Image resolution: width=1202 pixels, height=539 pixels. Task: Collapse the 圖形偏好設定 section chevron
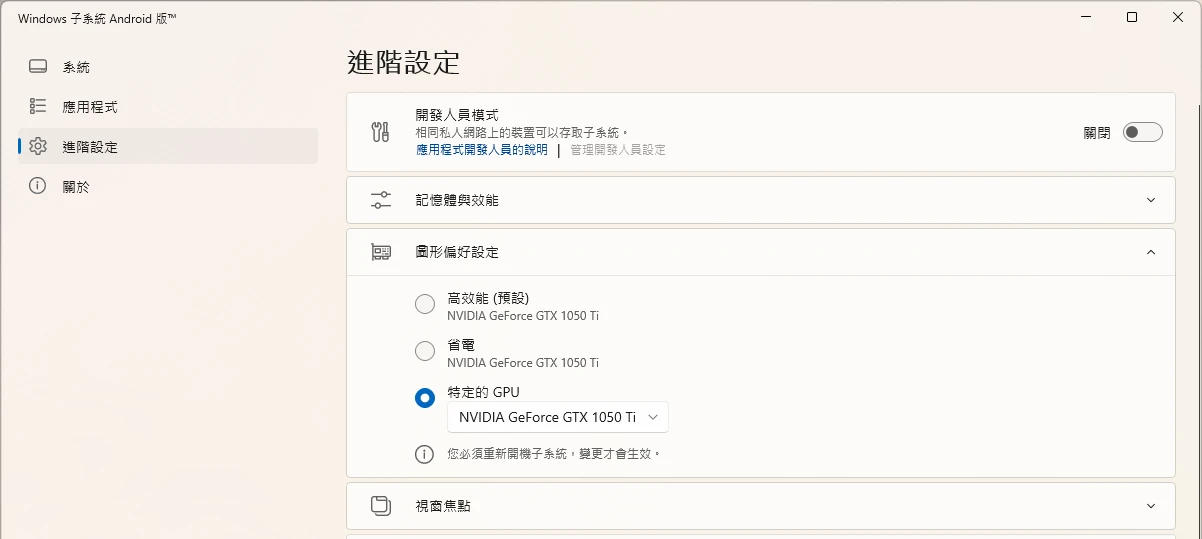[x=1151, y=252]
